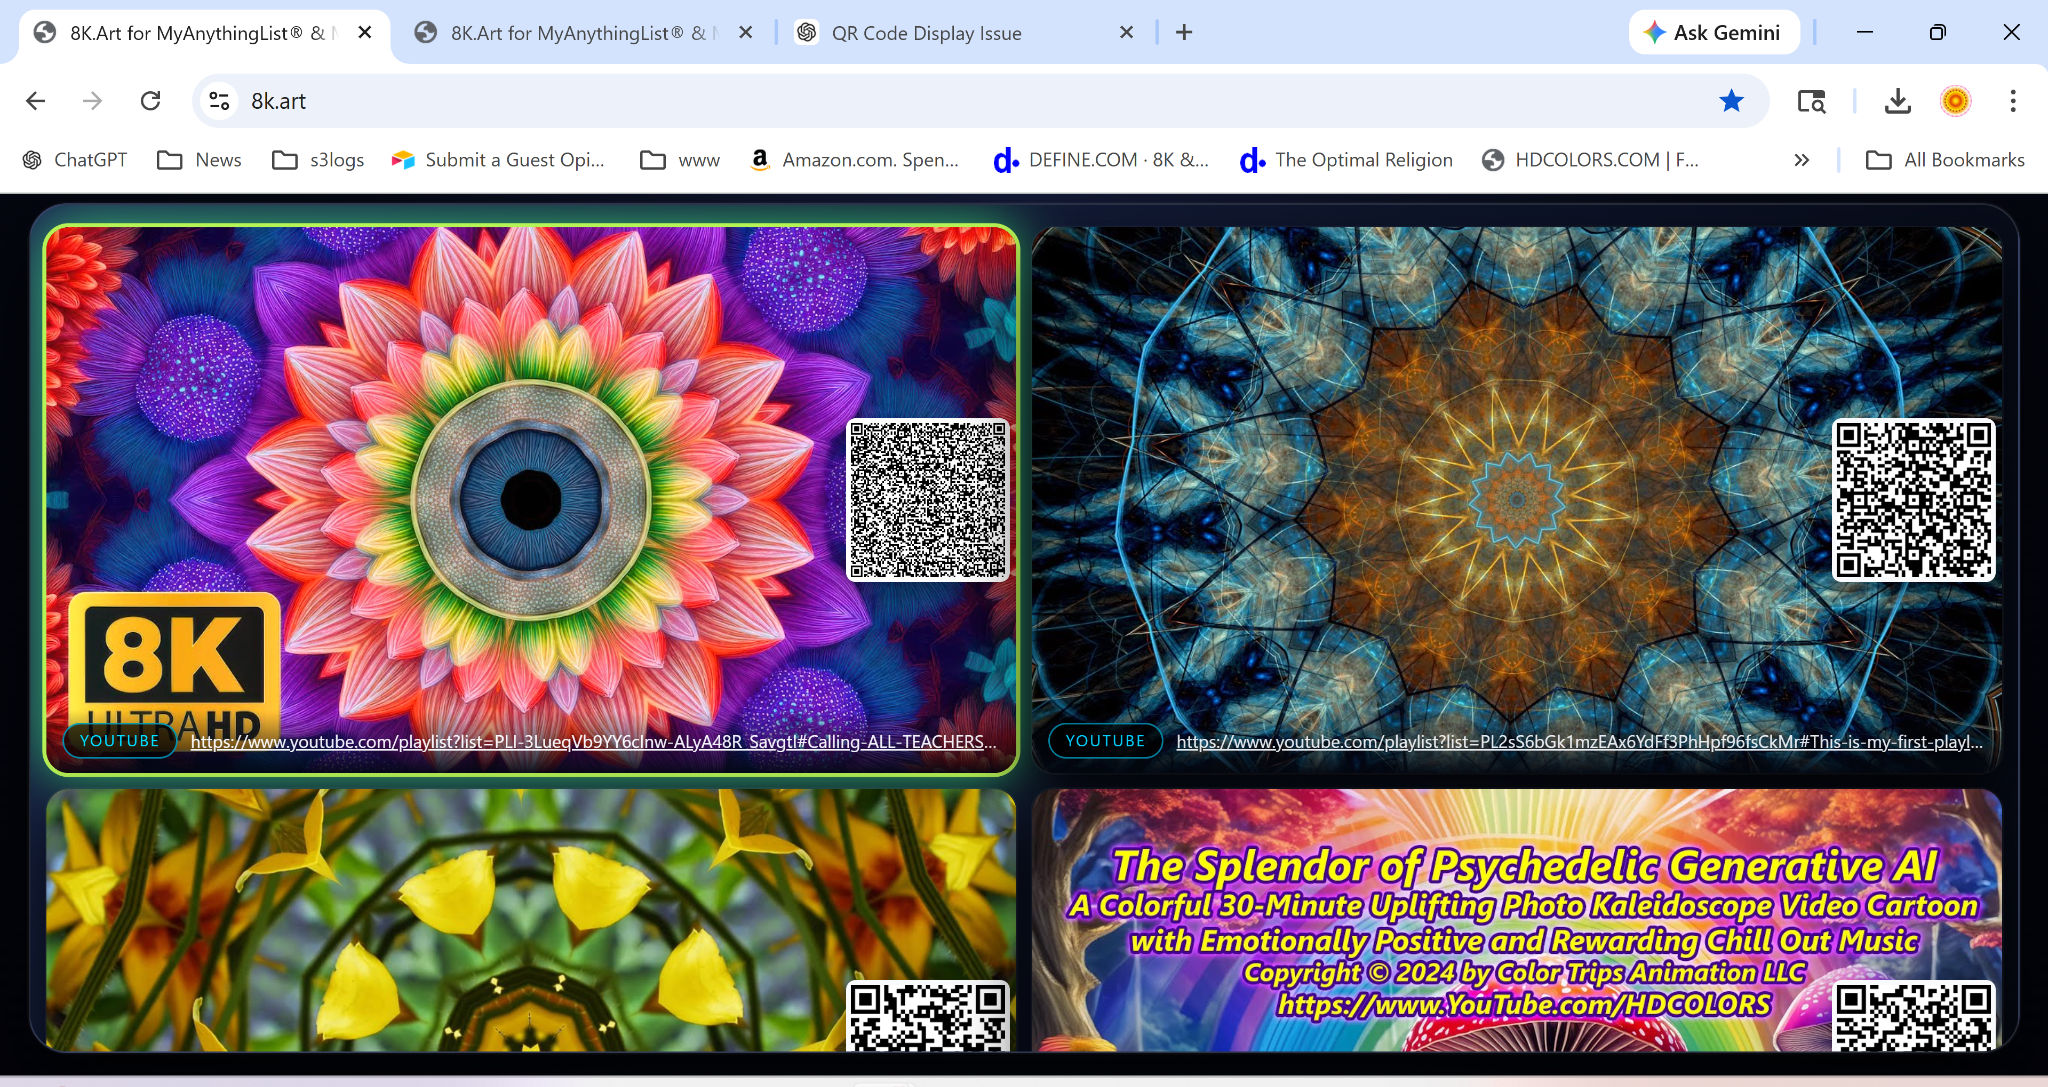The width and height of the screenshot is (2048, 1087).
Task: Click the blue bookmark star
Action: [1732, 101]
